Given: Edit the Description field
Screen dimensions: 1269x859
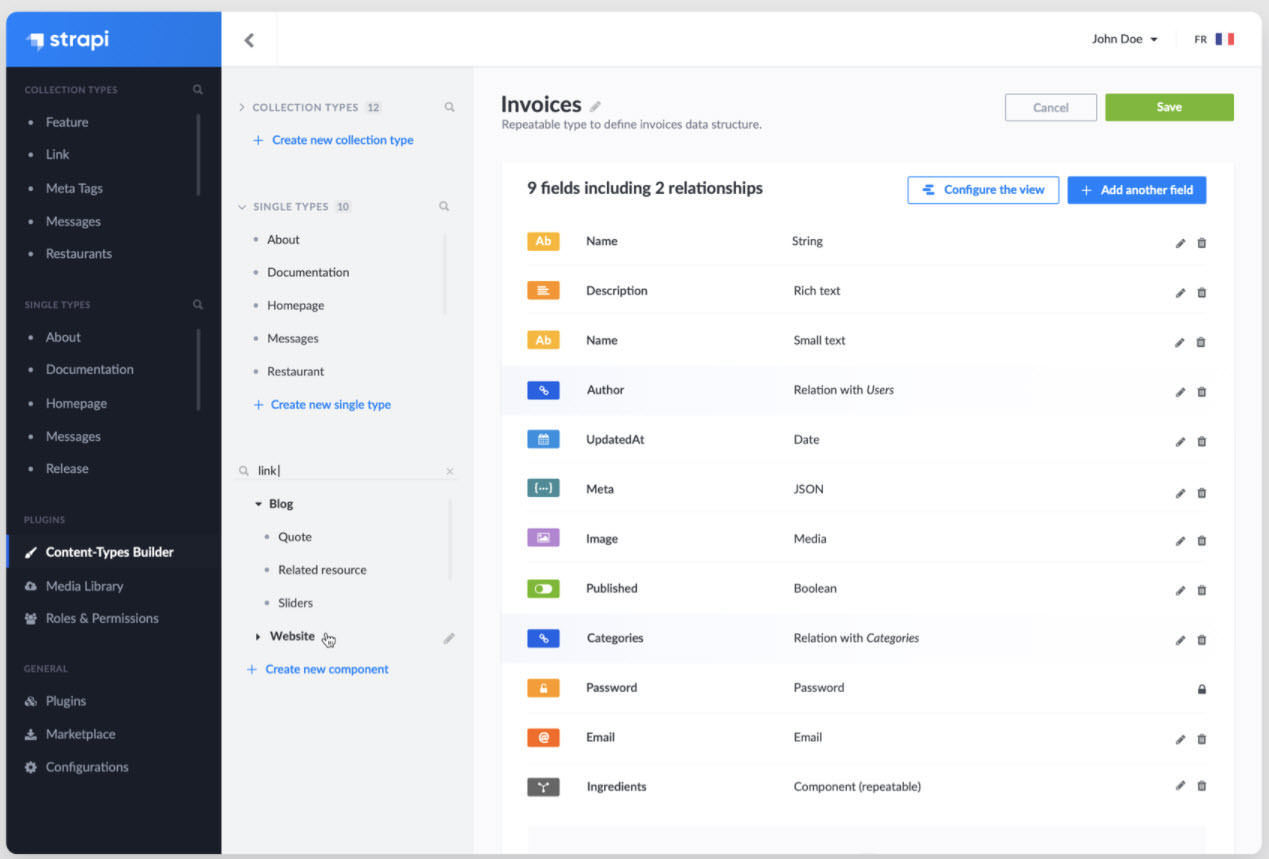Looking at the screenshot, I should coord(1180,292).
